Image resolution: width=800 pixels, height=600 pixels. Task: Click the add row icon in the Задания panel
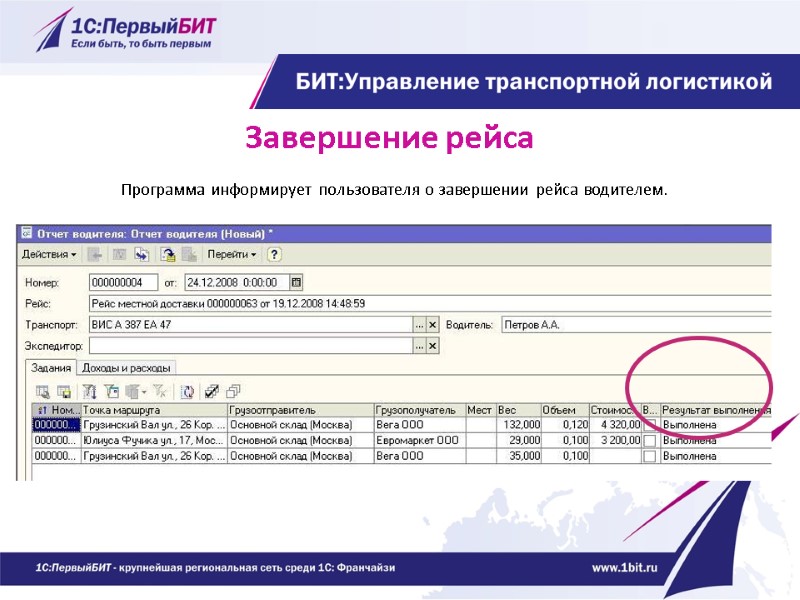point(42,391)
